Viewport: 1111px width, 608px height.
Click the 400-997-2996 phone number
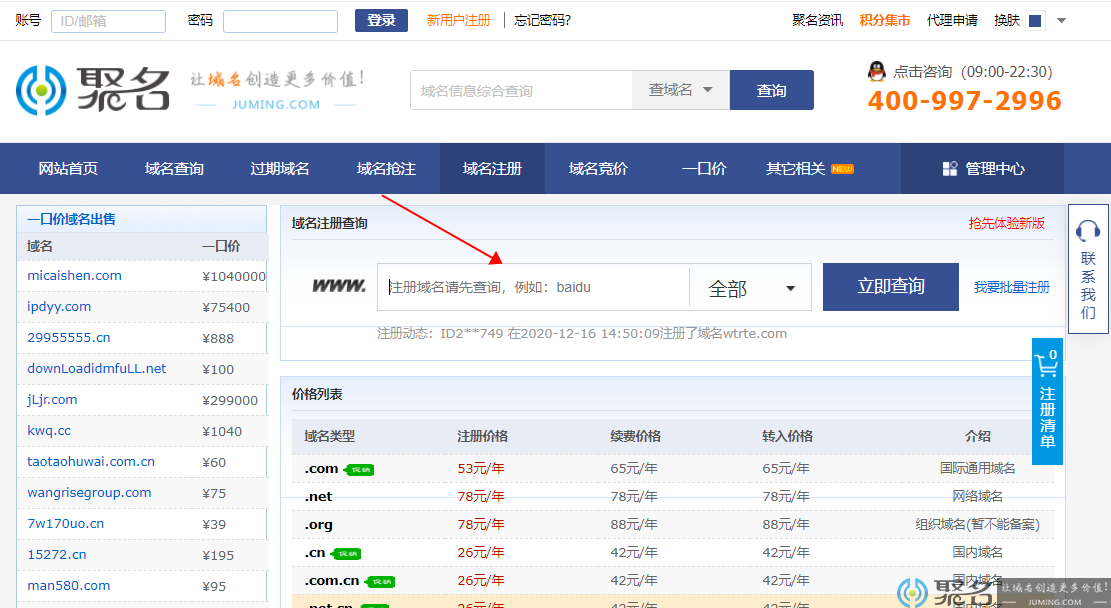pyautogui.click(x=964, y=101)
